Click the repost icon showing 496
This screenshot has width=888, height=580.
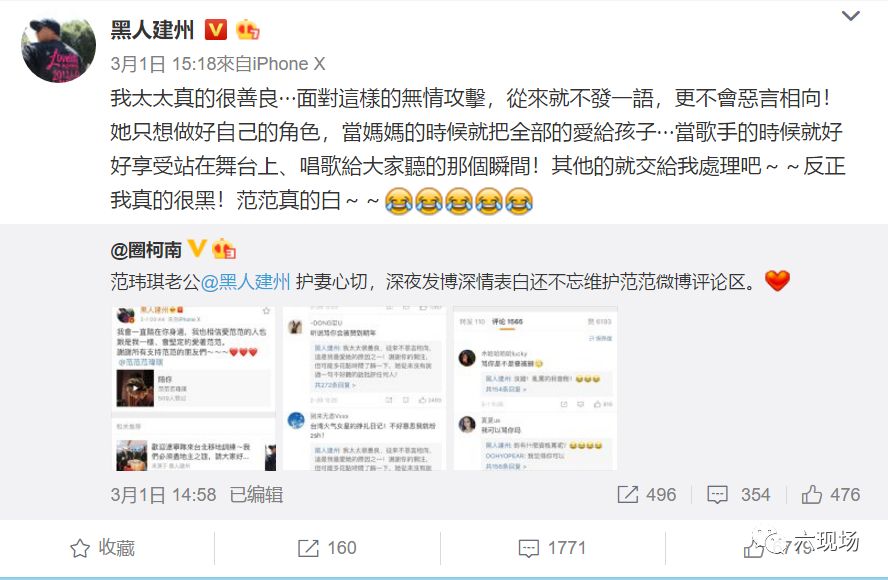646,494
